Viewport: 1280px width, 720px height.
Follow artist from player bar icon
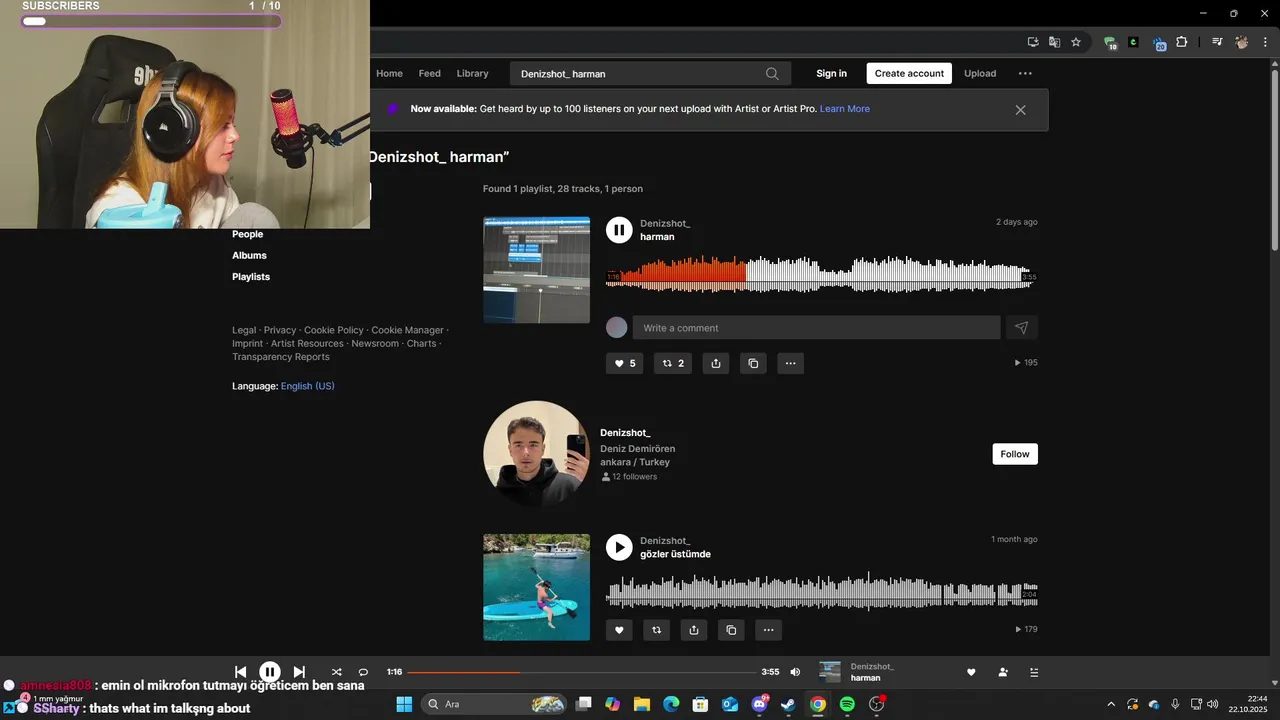1003,672
